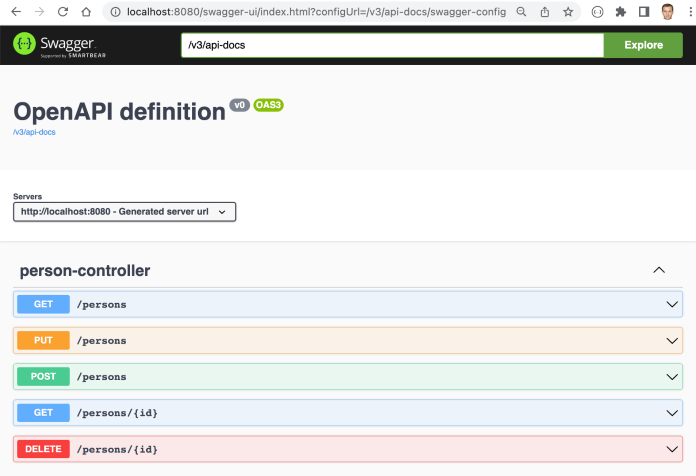Open the user profile avatar
Screen dimensions: 696x476
tap(667, 12)
